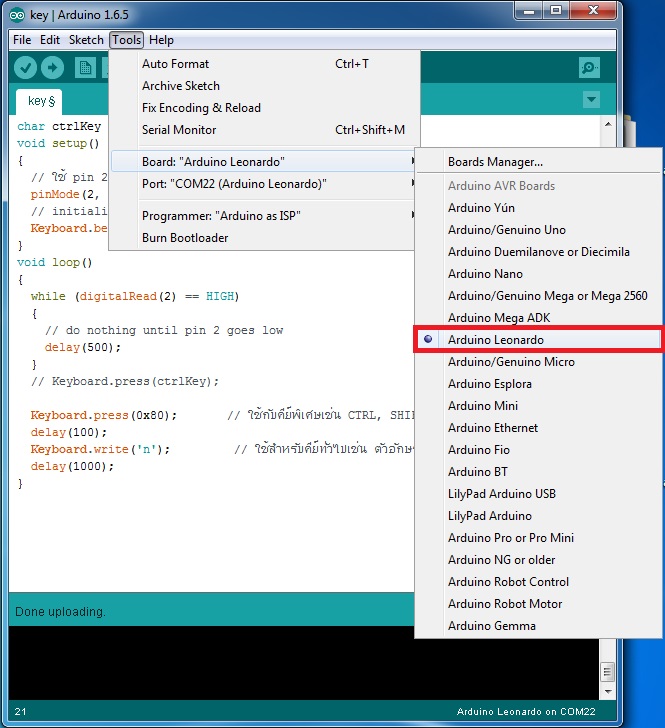Select Fix Encoding & Reload
The height and width of the screenshot is (728, 665).
click(265, 108)
